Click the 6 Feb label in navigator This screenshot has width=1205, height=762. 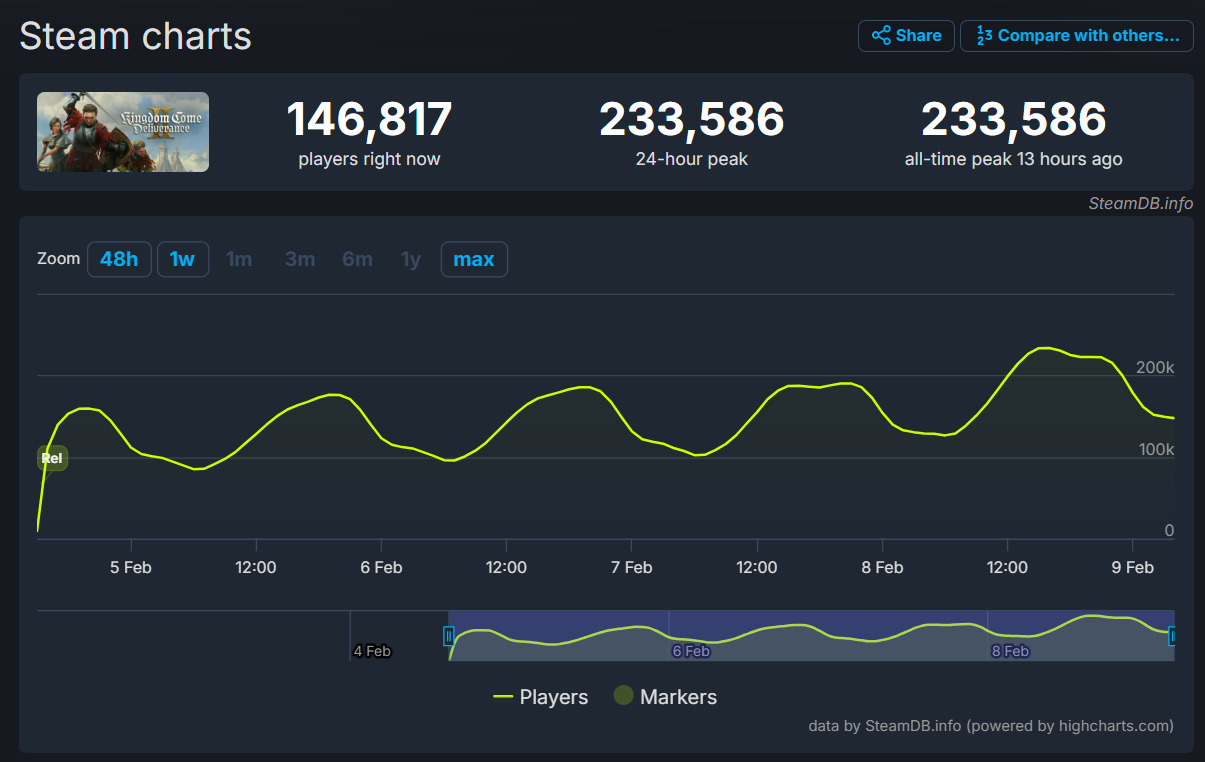(x=691, y=651)
